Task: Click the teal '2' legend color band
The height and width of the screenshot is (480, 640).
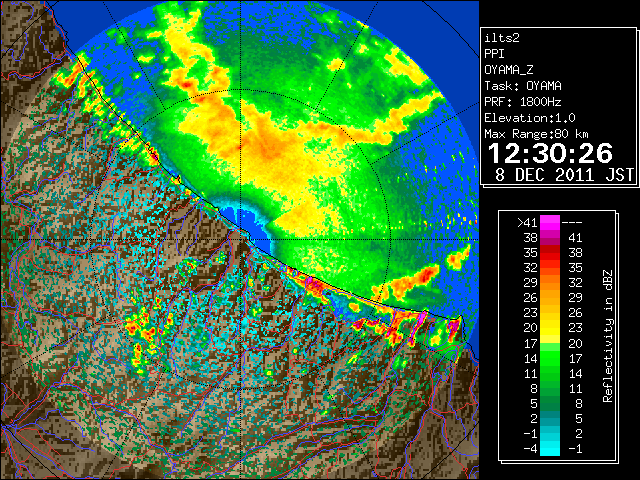Action: [550, 419]
